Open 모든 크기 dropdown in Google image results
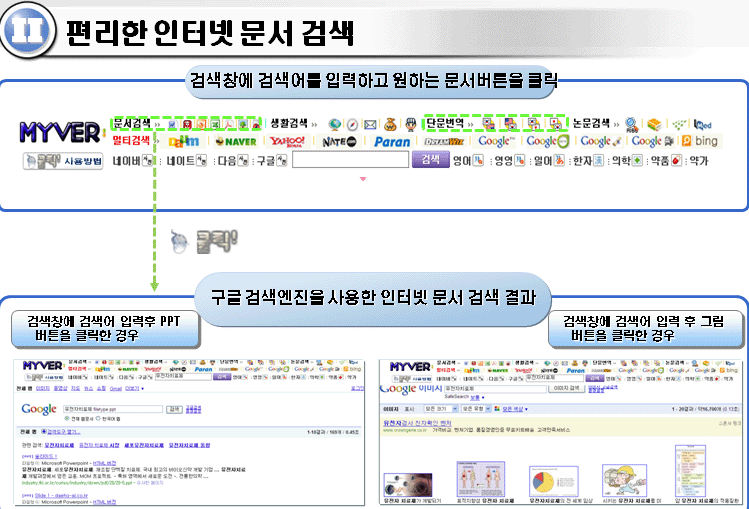 click(441, 409)
